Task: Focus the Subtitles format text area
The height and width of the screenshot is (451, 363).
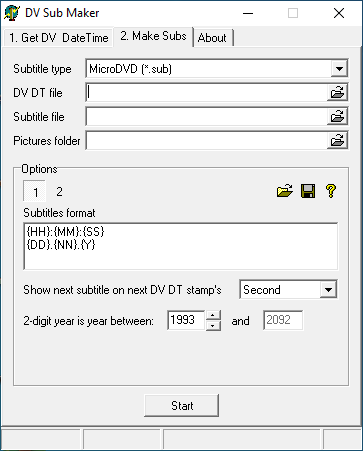Action: click(x=181, y=246)
